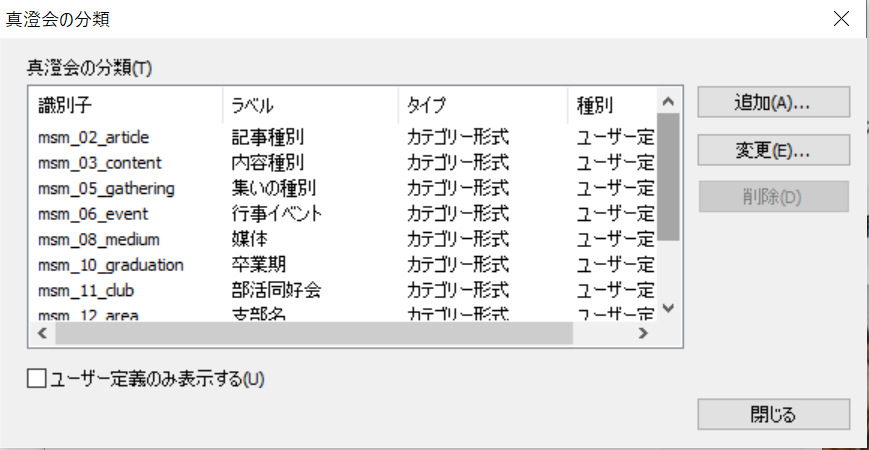
Task: Click the 追加(A)... button
Action: point(773,102)
